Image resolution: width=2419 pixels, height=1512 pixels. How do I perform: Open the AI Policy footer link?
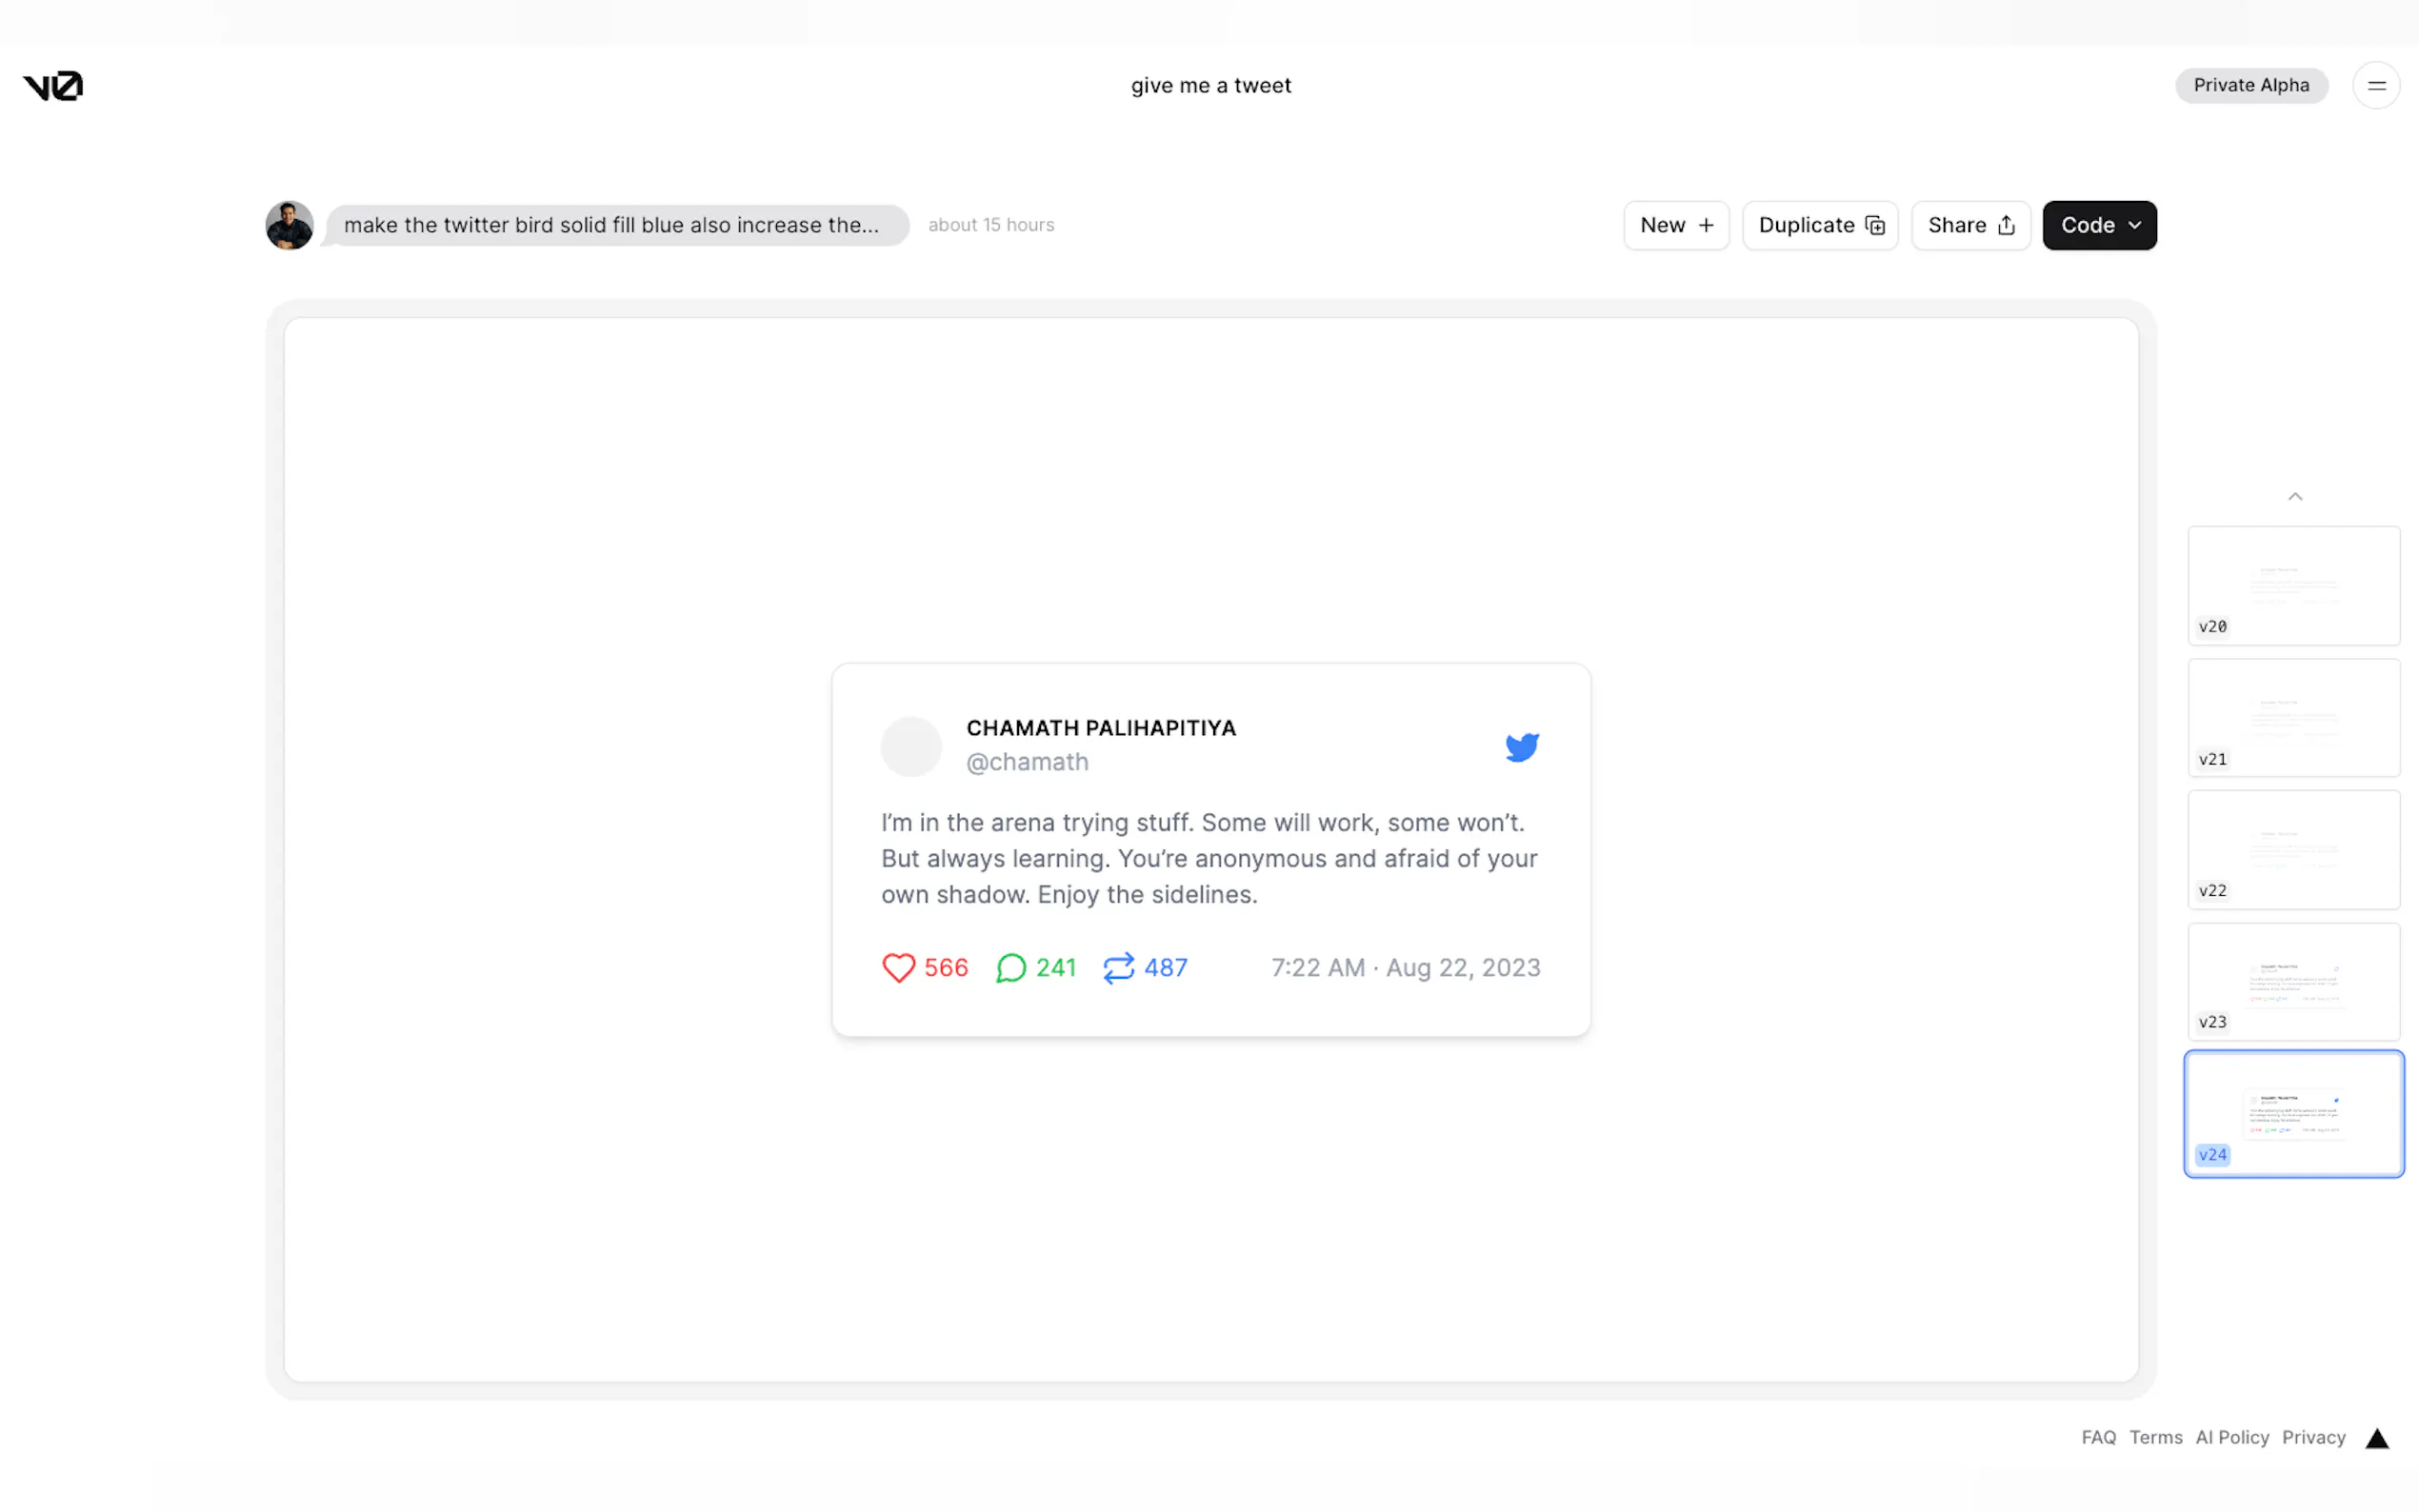[x=2231, y=1437]
